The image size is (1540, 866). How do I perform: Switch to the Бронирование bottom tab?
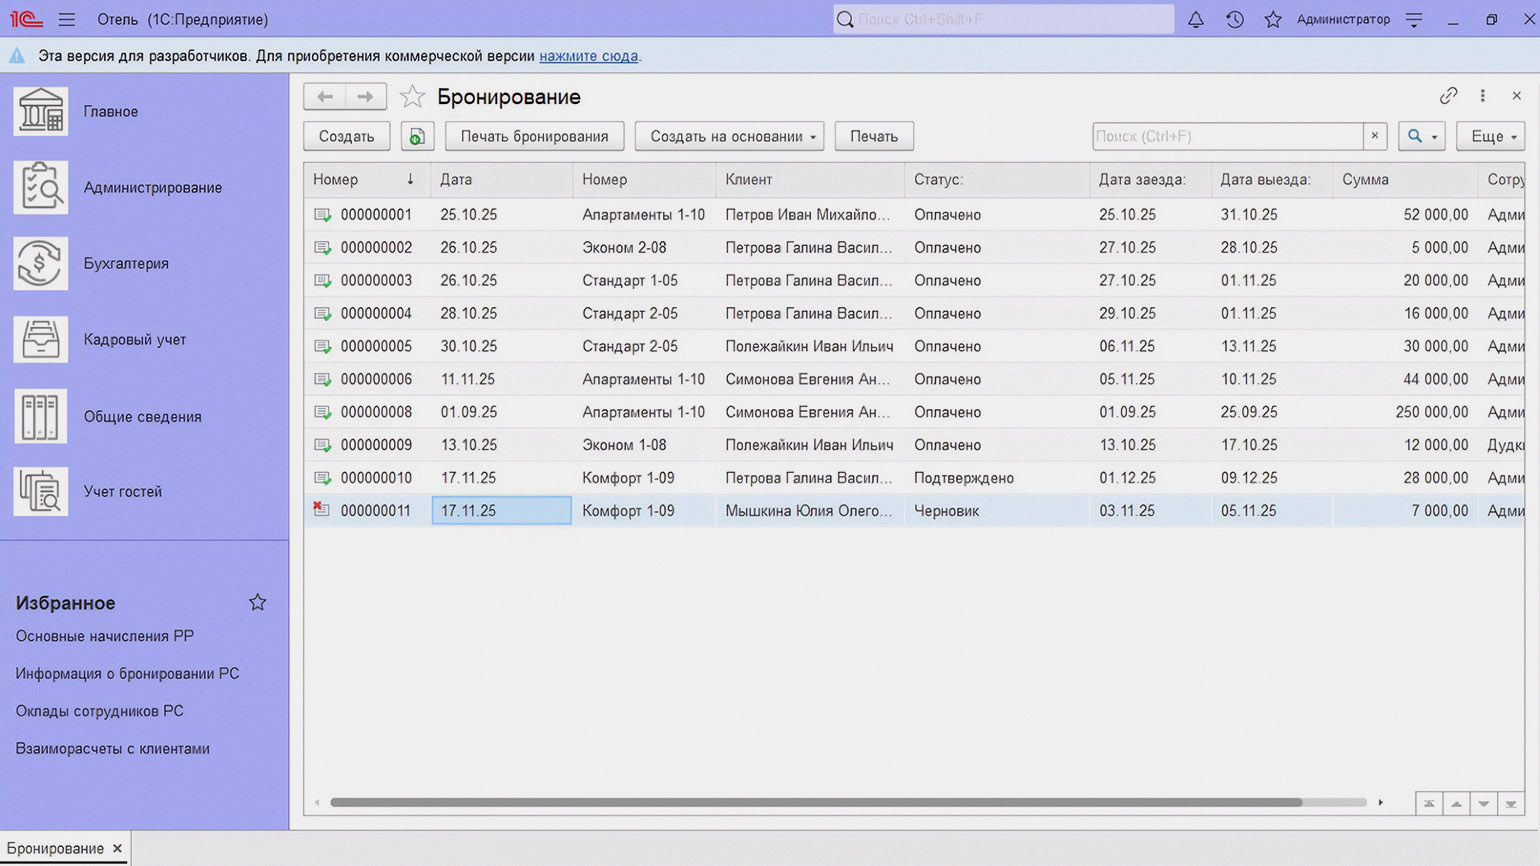click(x=55, y=848)
